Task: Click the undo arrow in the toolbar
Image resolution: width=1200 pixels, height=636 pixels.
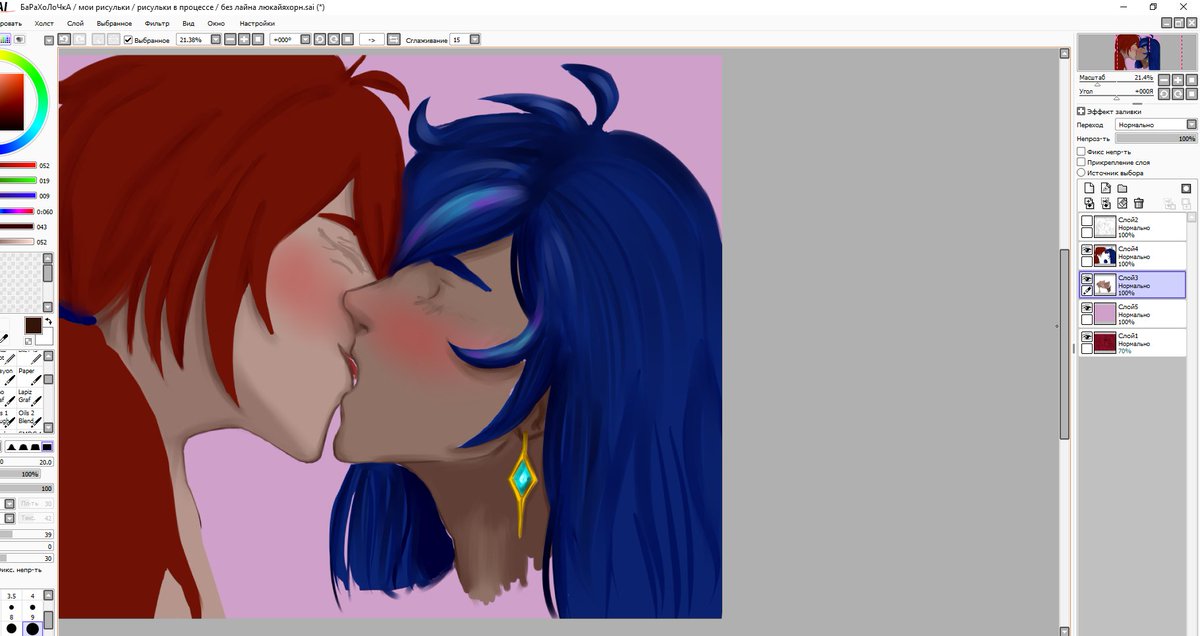Action: coord(64,40)
